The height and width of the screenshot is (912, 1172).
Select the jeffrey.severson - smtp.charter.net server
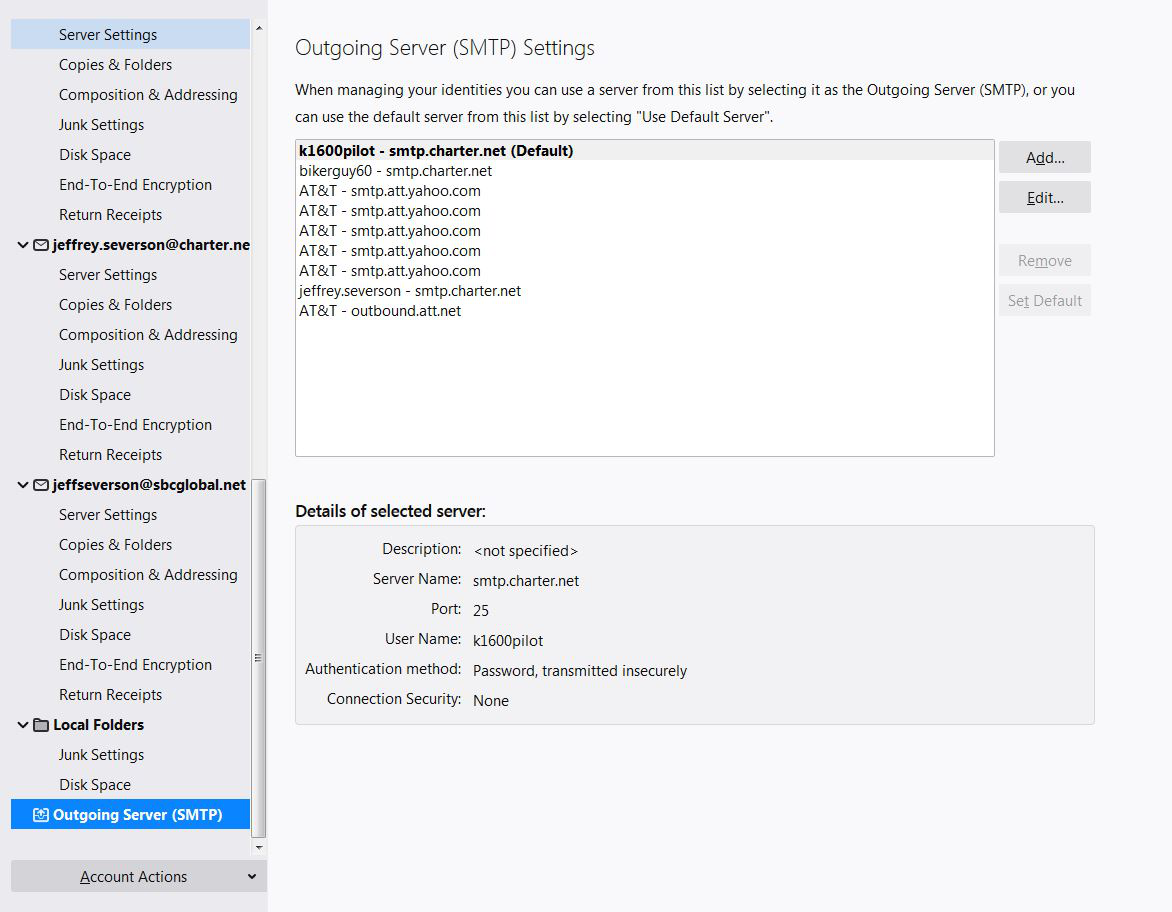coord(644,292)
